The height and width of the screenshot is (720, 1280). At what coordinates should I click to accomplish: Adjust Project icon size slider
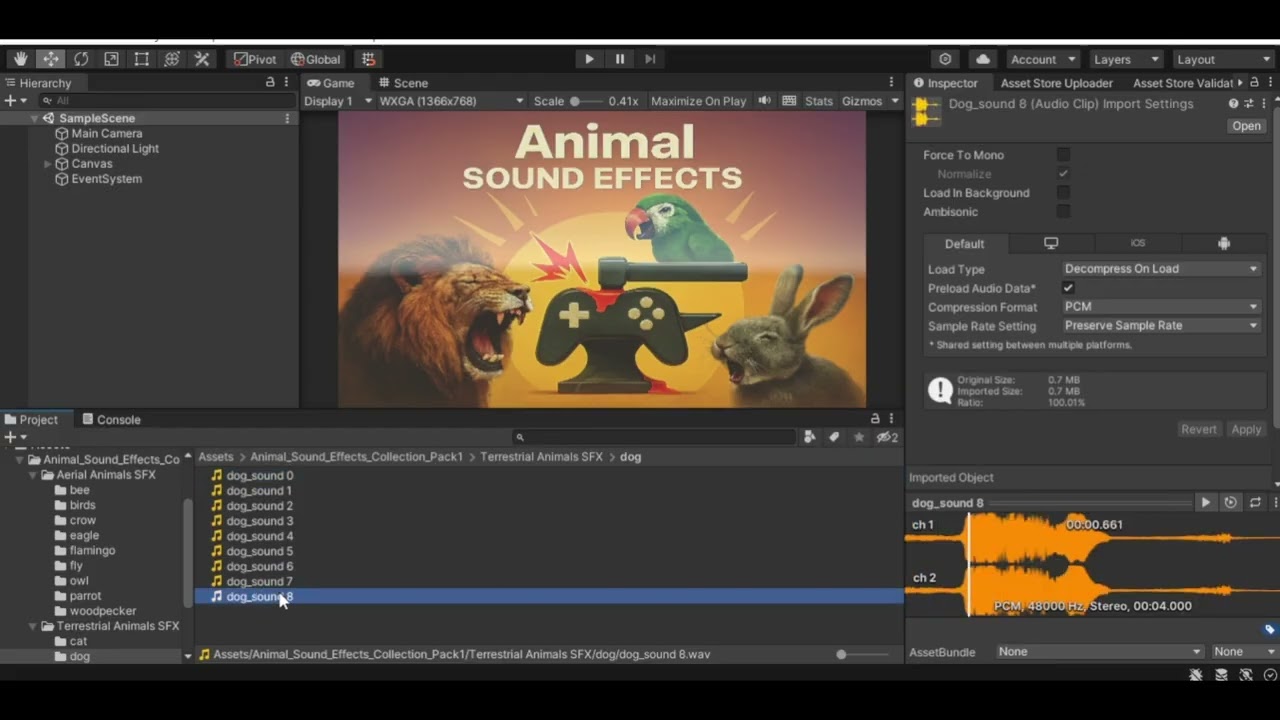tap(862, 654)
